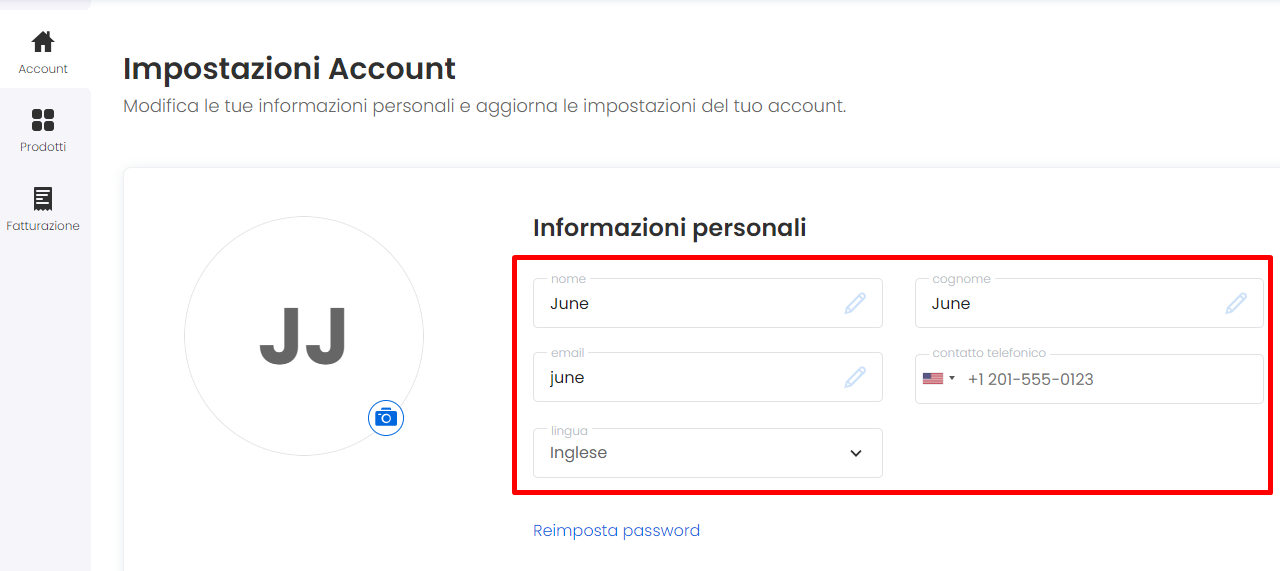Open the Fatturazione receipt icon
Viewport: 1280px width, 571px height.
43,198
